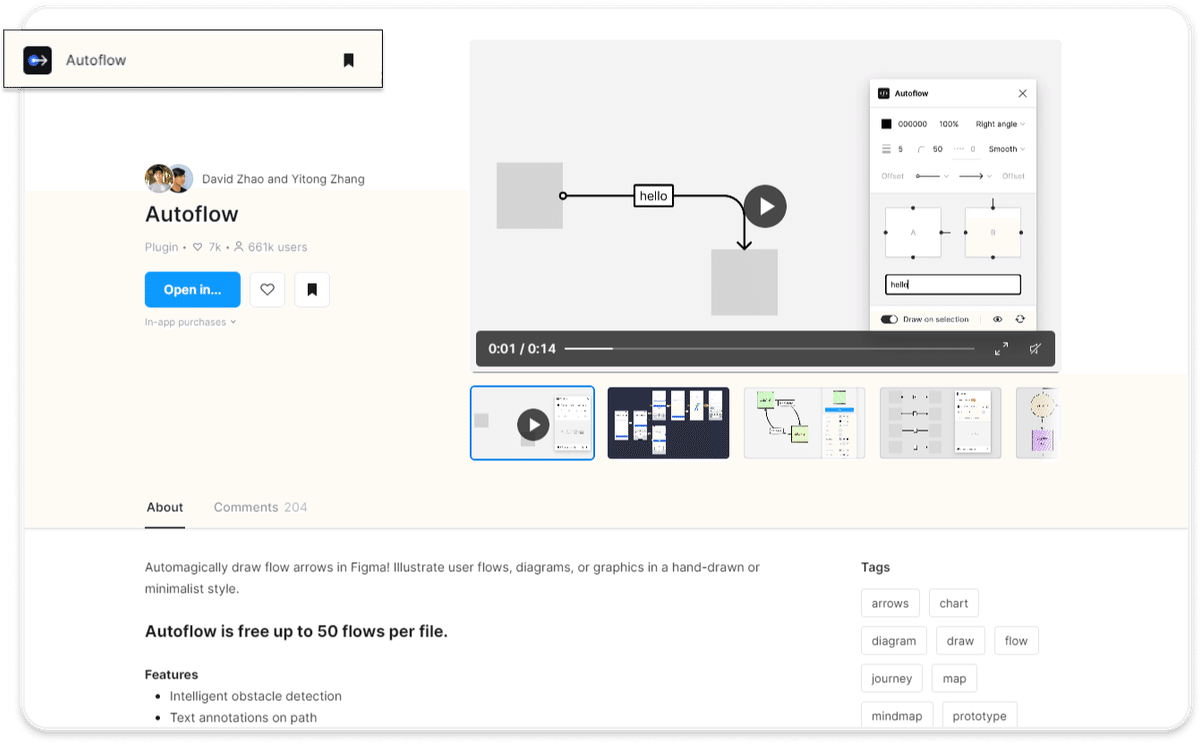
Task: Click the refresh arrows icon in the plugin panel
Action: tap(1020, 319)
